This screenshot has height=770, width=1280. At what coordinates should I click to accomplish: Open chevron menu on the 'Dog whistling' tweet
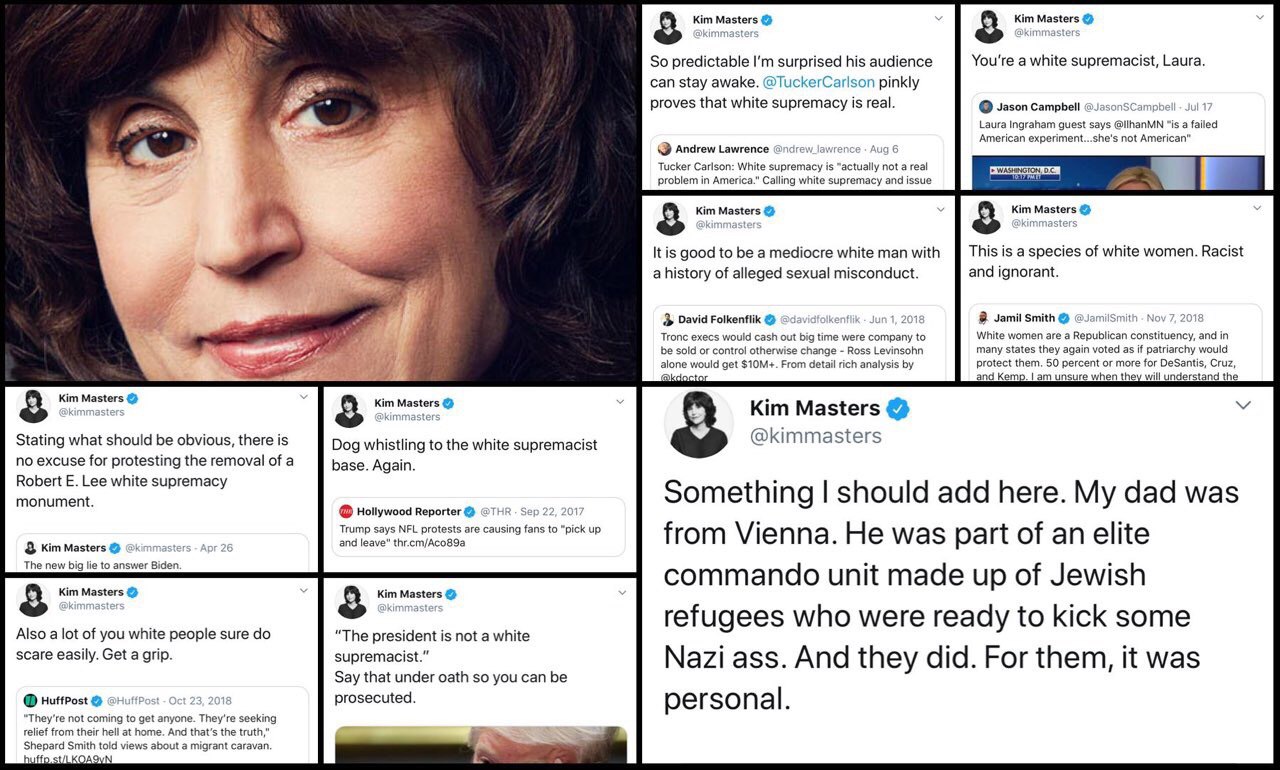[619, 398]
